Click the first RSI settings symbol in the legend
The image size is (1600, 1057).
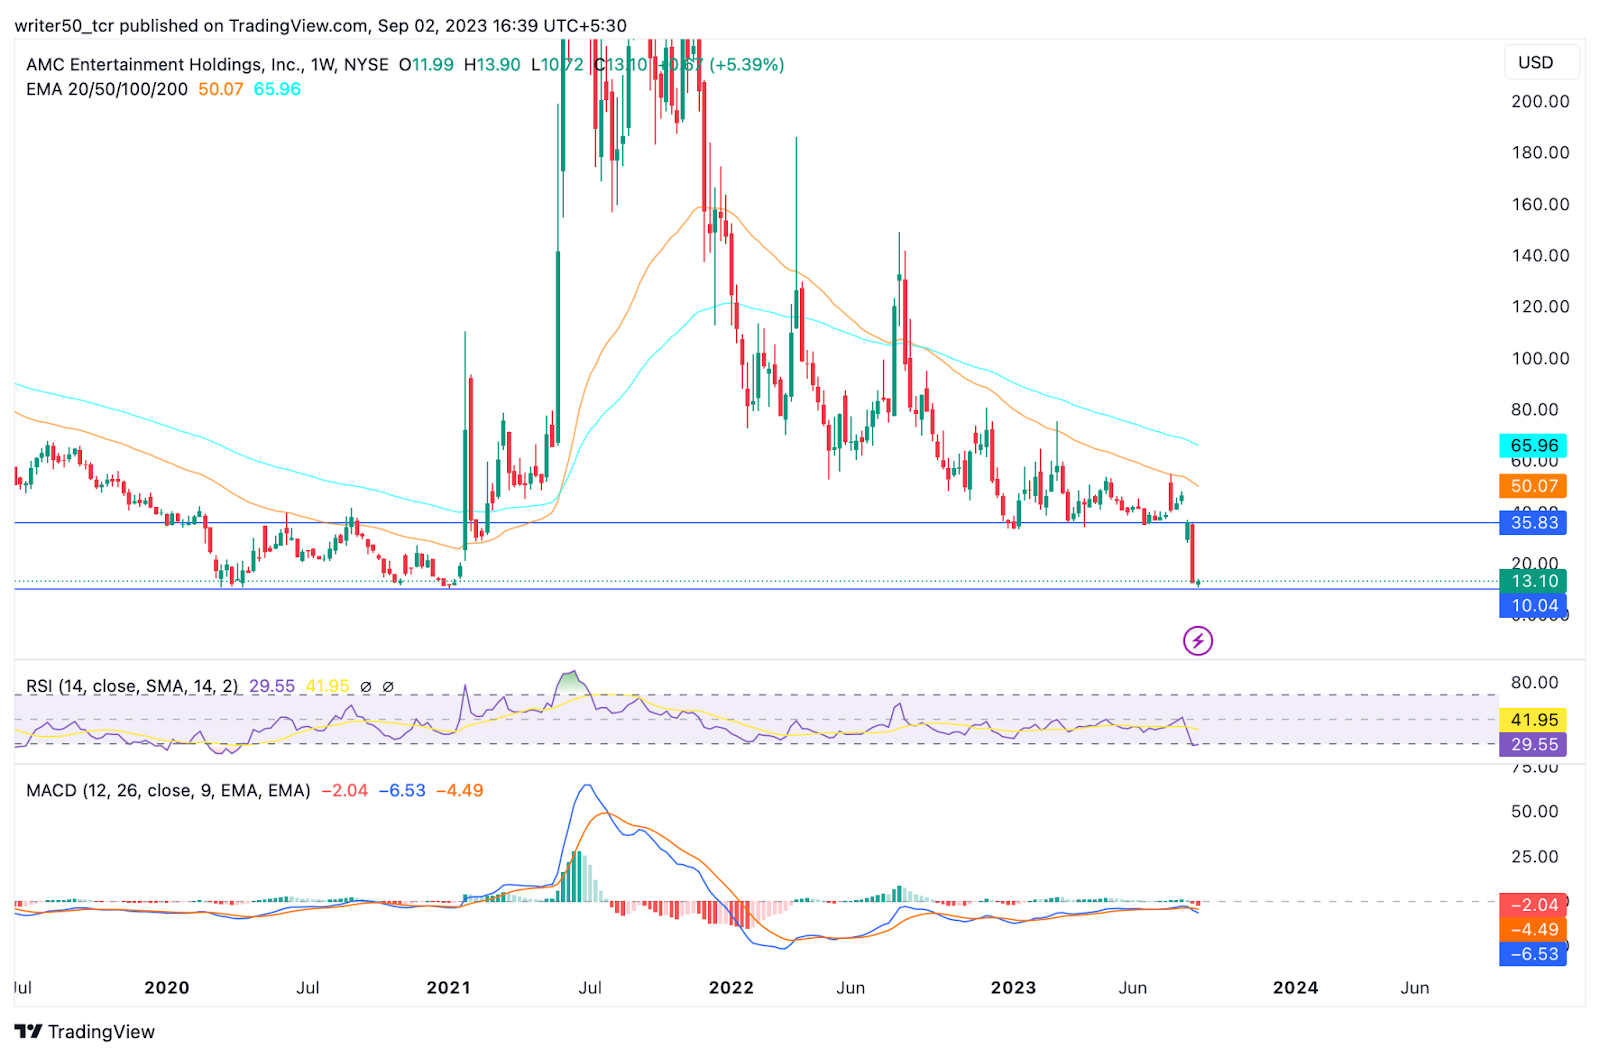(x=366, y=687)
